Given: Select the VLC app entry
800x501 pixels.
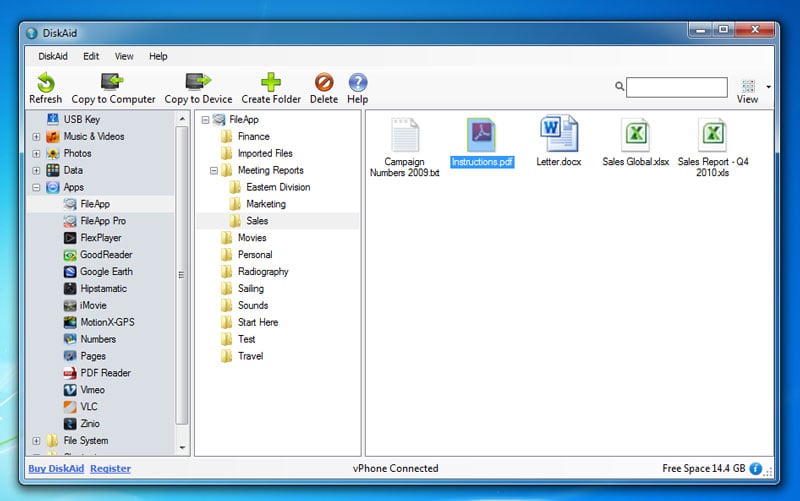Looking at the screenshot, I should (x=80, y=407).
